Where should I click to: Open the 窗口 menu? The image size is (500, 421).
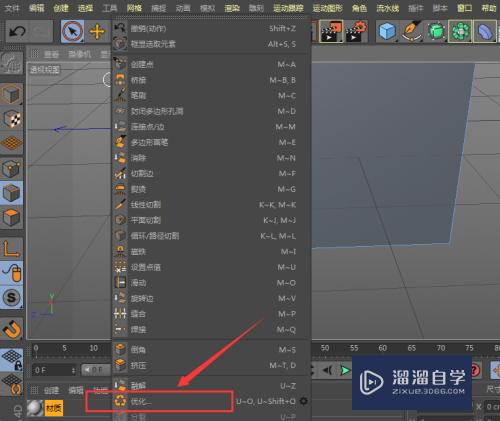point(465,8)
